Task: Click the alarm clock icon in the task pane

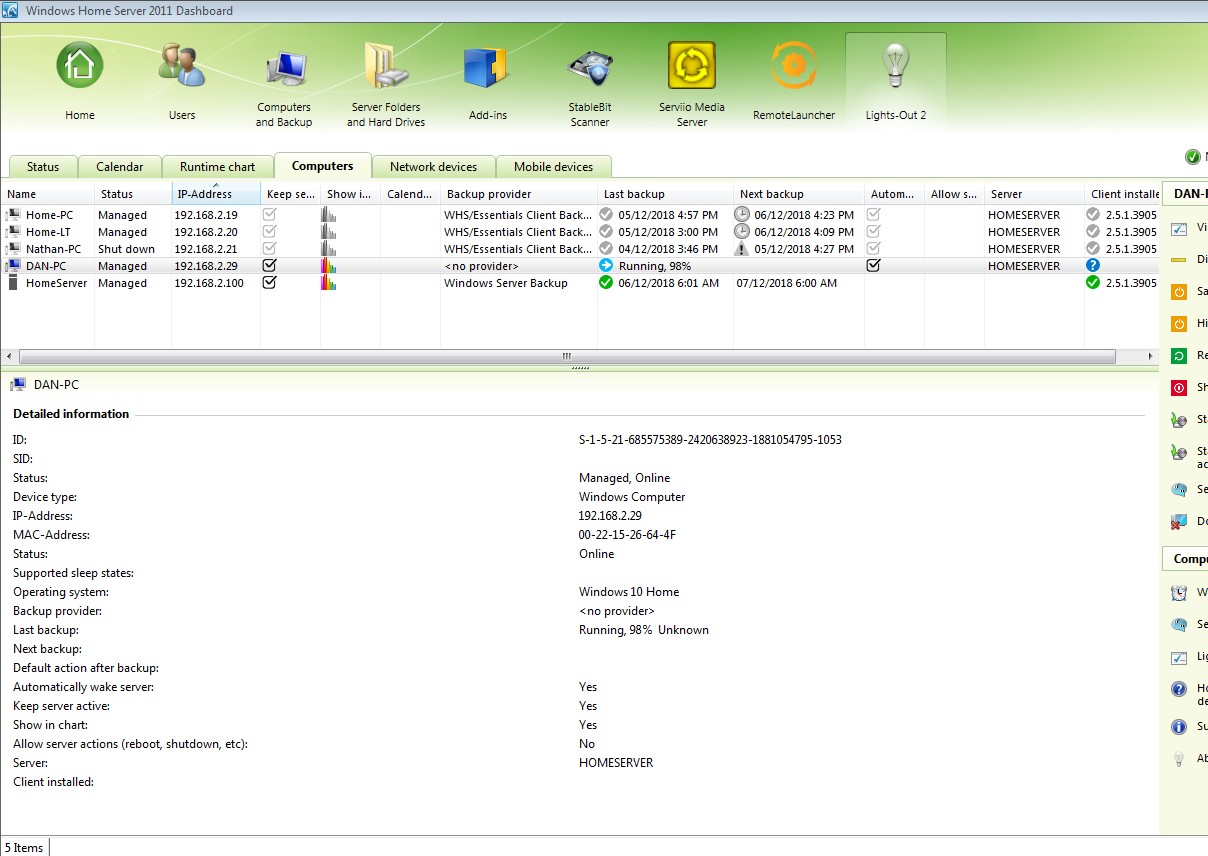Action: [1178, 593]
